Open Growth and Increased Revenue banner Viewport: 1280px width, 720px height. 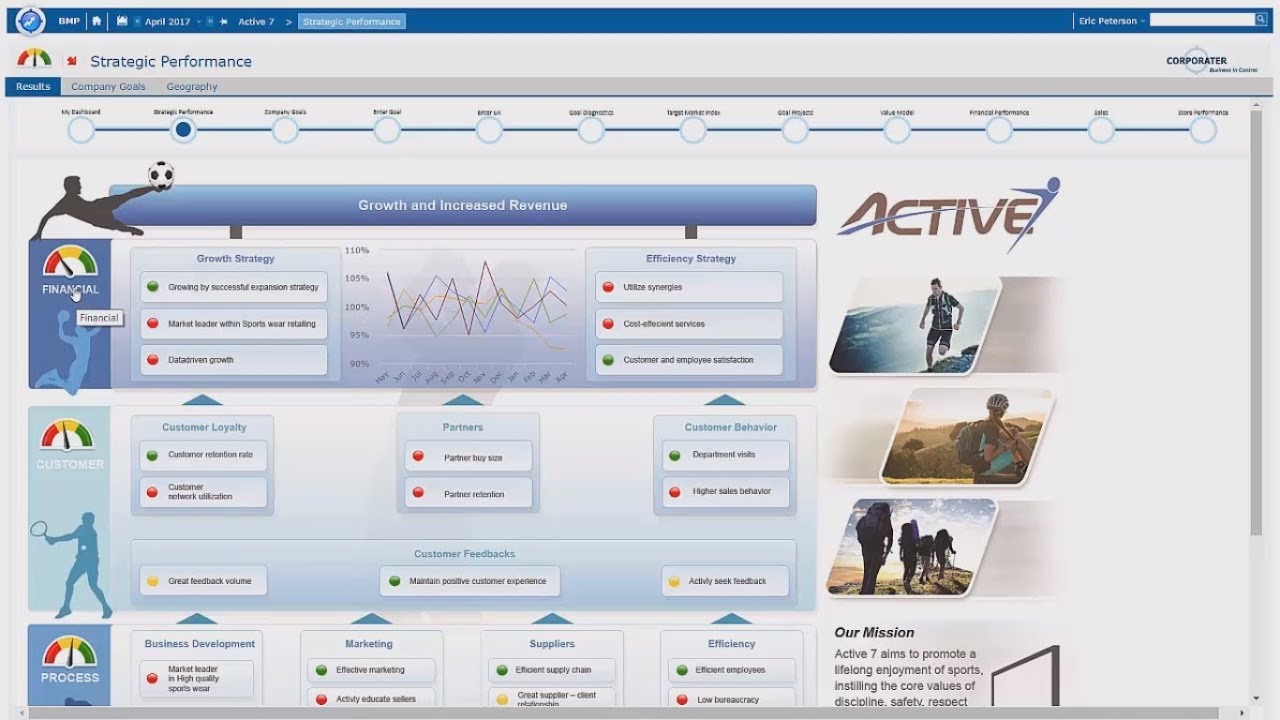click(x=463, y=205)
